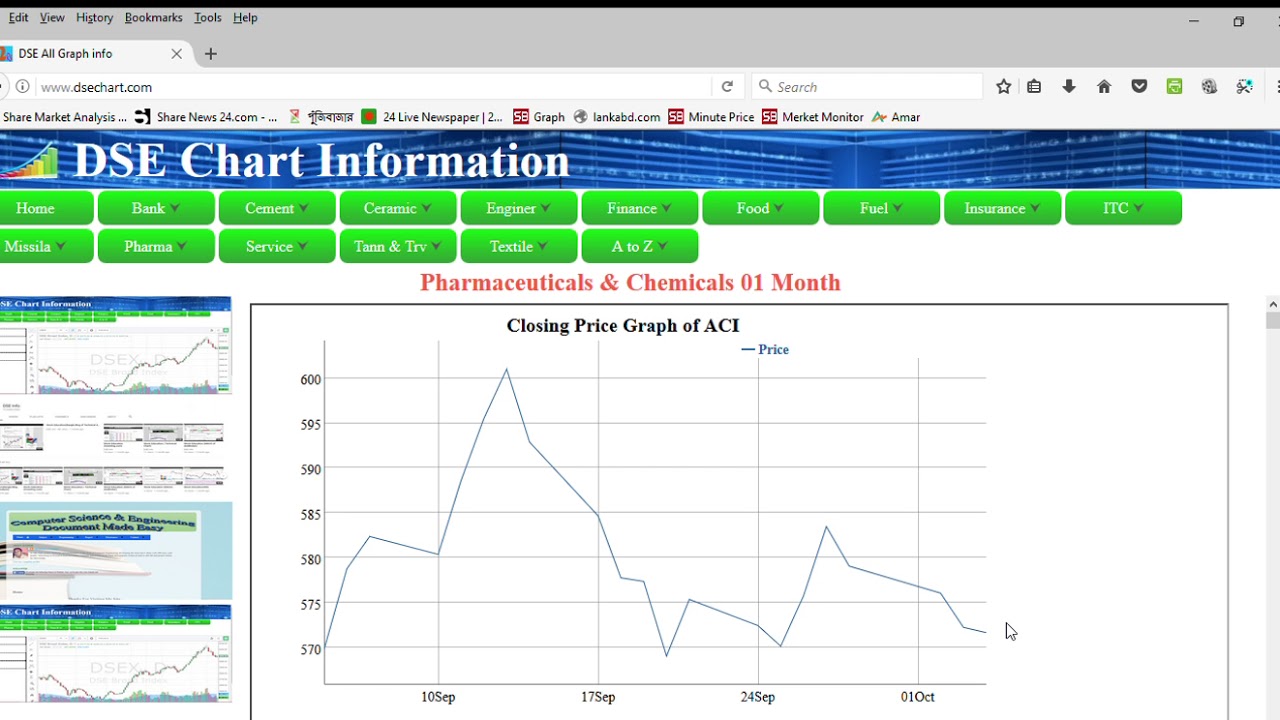The image size is (1280, 720).
Task: Open a new tab with plus button
Action: click(x=210, y=54)
